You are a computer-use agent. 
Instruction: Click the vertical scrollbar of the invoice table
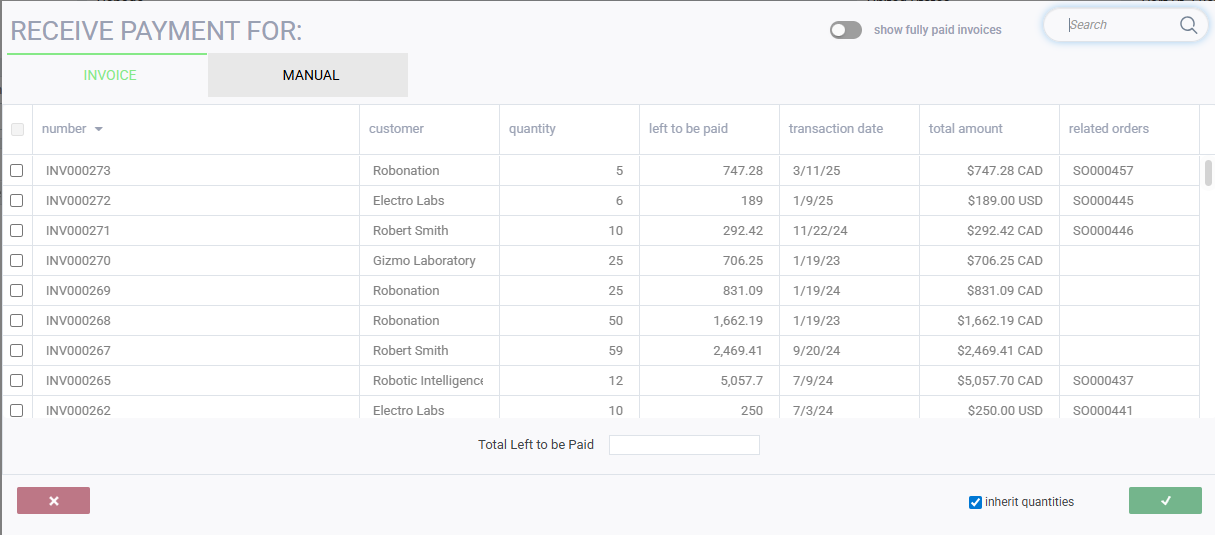[x=1208, y=173]
